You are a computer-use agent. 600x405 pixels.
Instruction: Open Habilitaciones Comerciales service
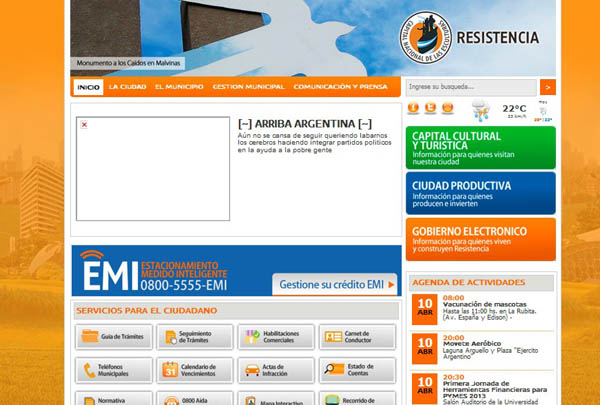[x=276, y=337]
